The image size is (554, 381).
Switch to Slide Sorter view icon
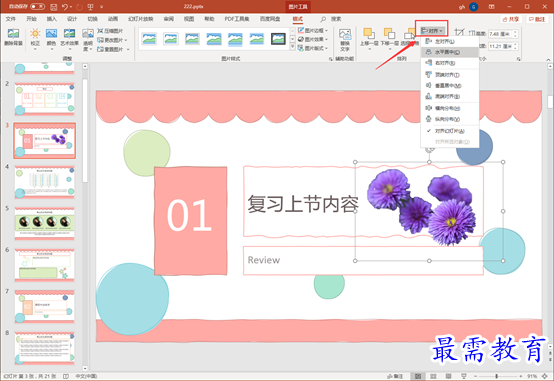(x=433, y=376)
